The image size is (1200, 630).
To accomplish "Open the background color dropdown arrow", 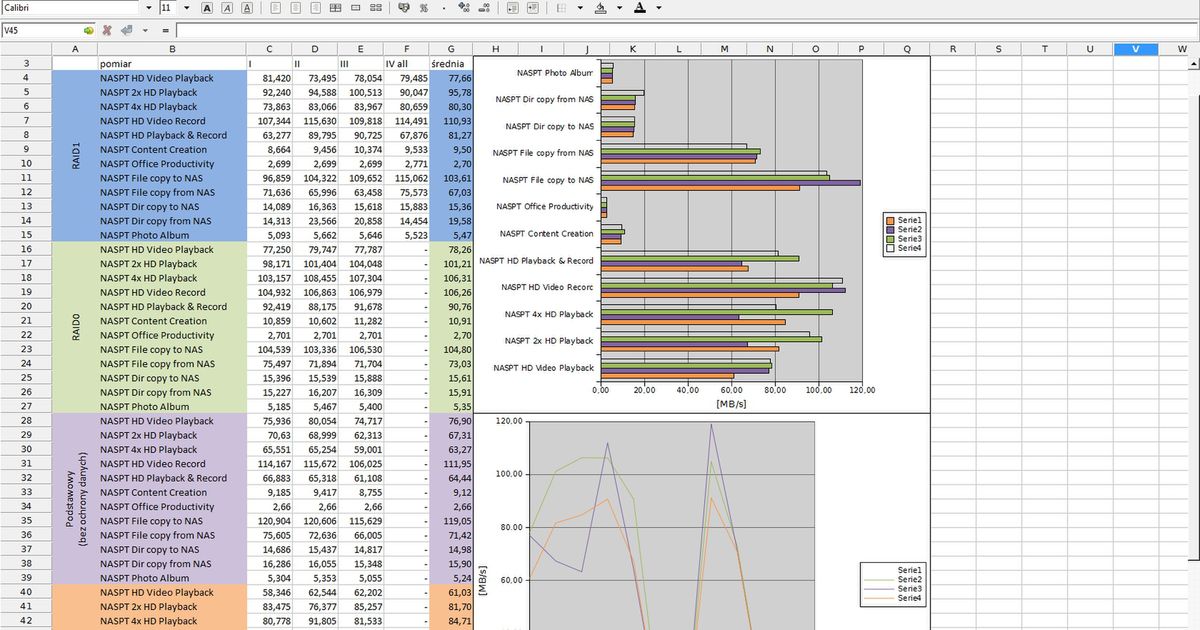I will click(x=620, y=7).
